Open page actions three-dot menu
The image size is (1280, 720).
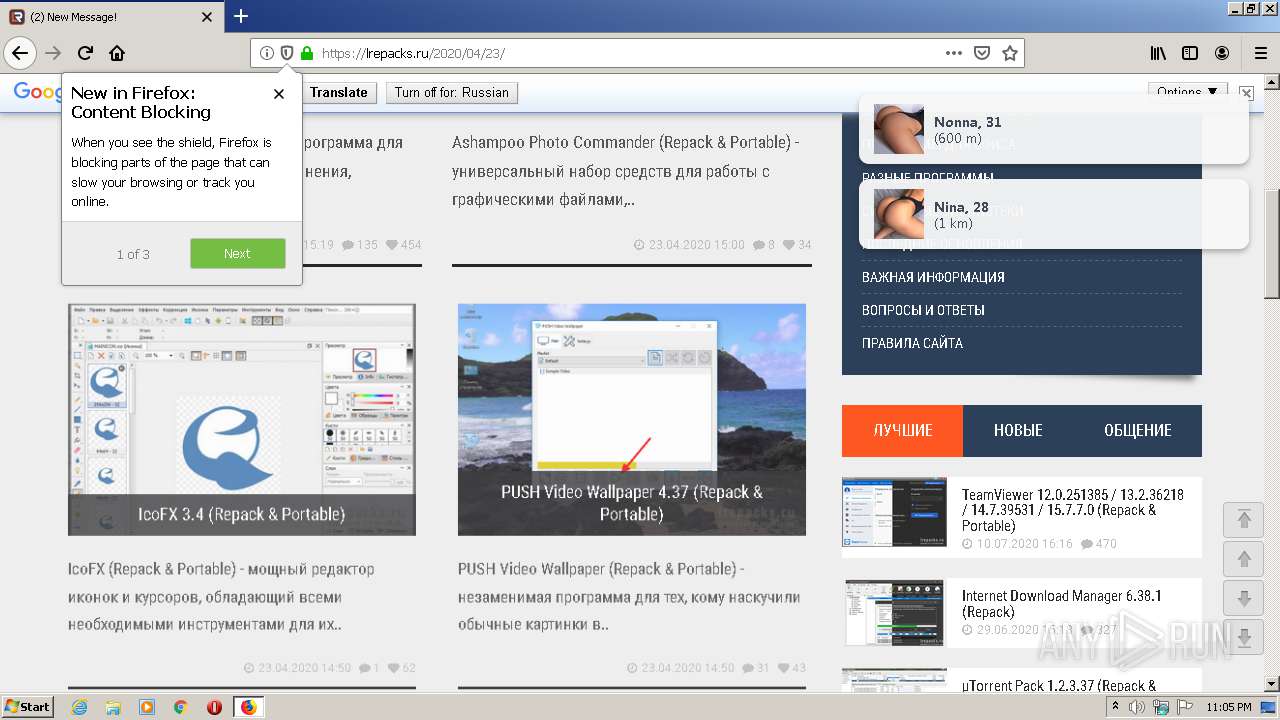(x=954, y=53)
